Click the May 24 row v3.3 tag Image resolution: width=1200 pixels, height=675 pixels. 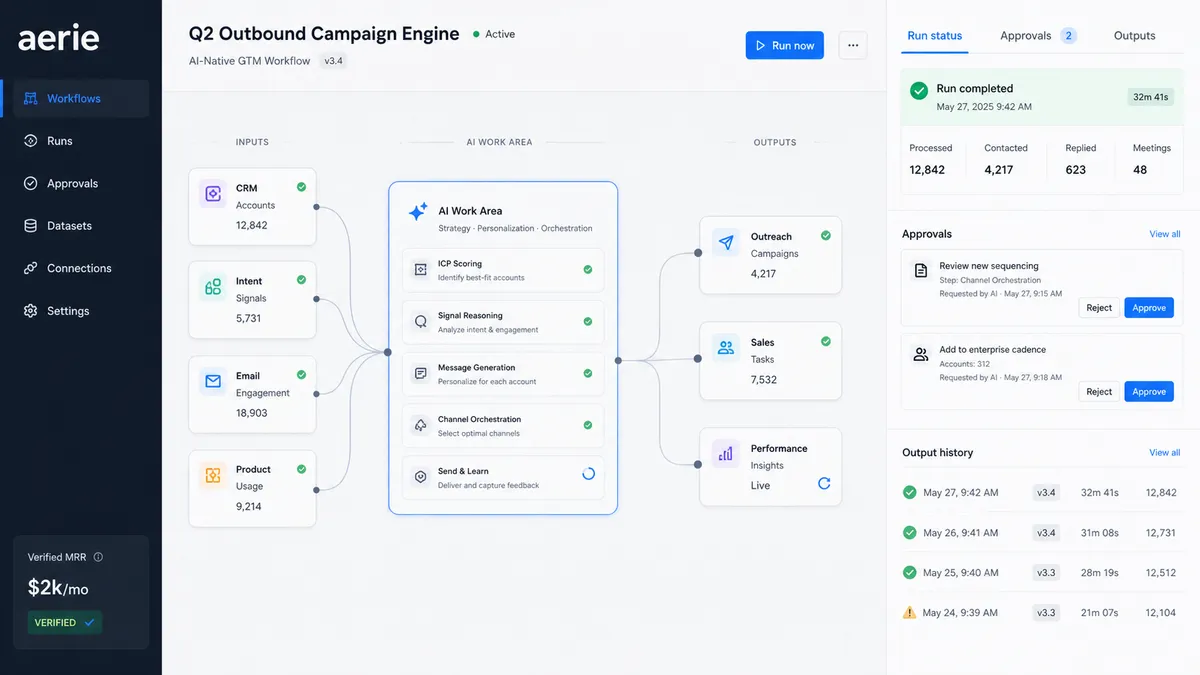coord(1046,612)
